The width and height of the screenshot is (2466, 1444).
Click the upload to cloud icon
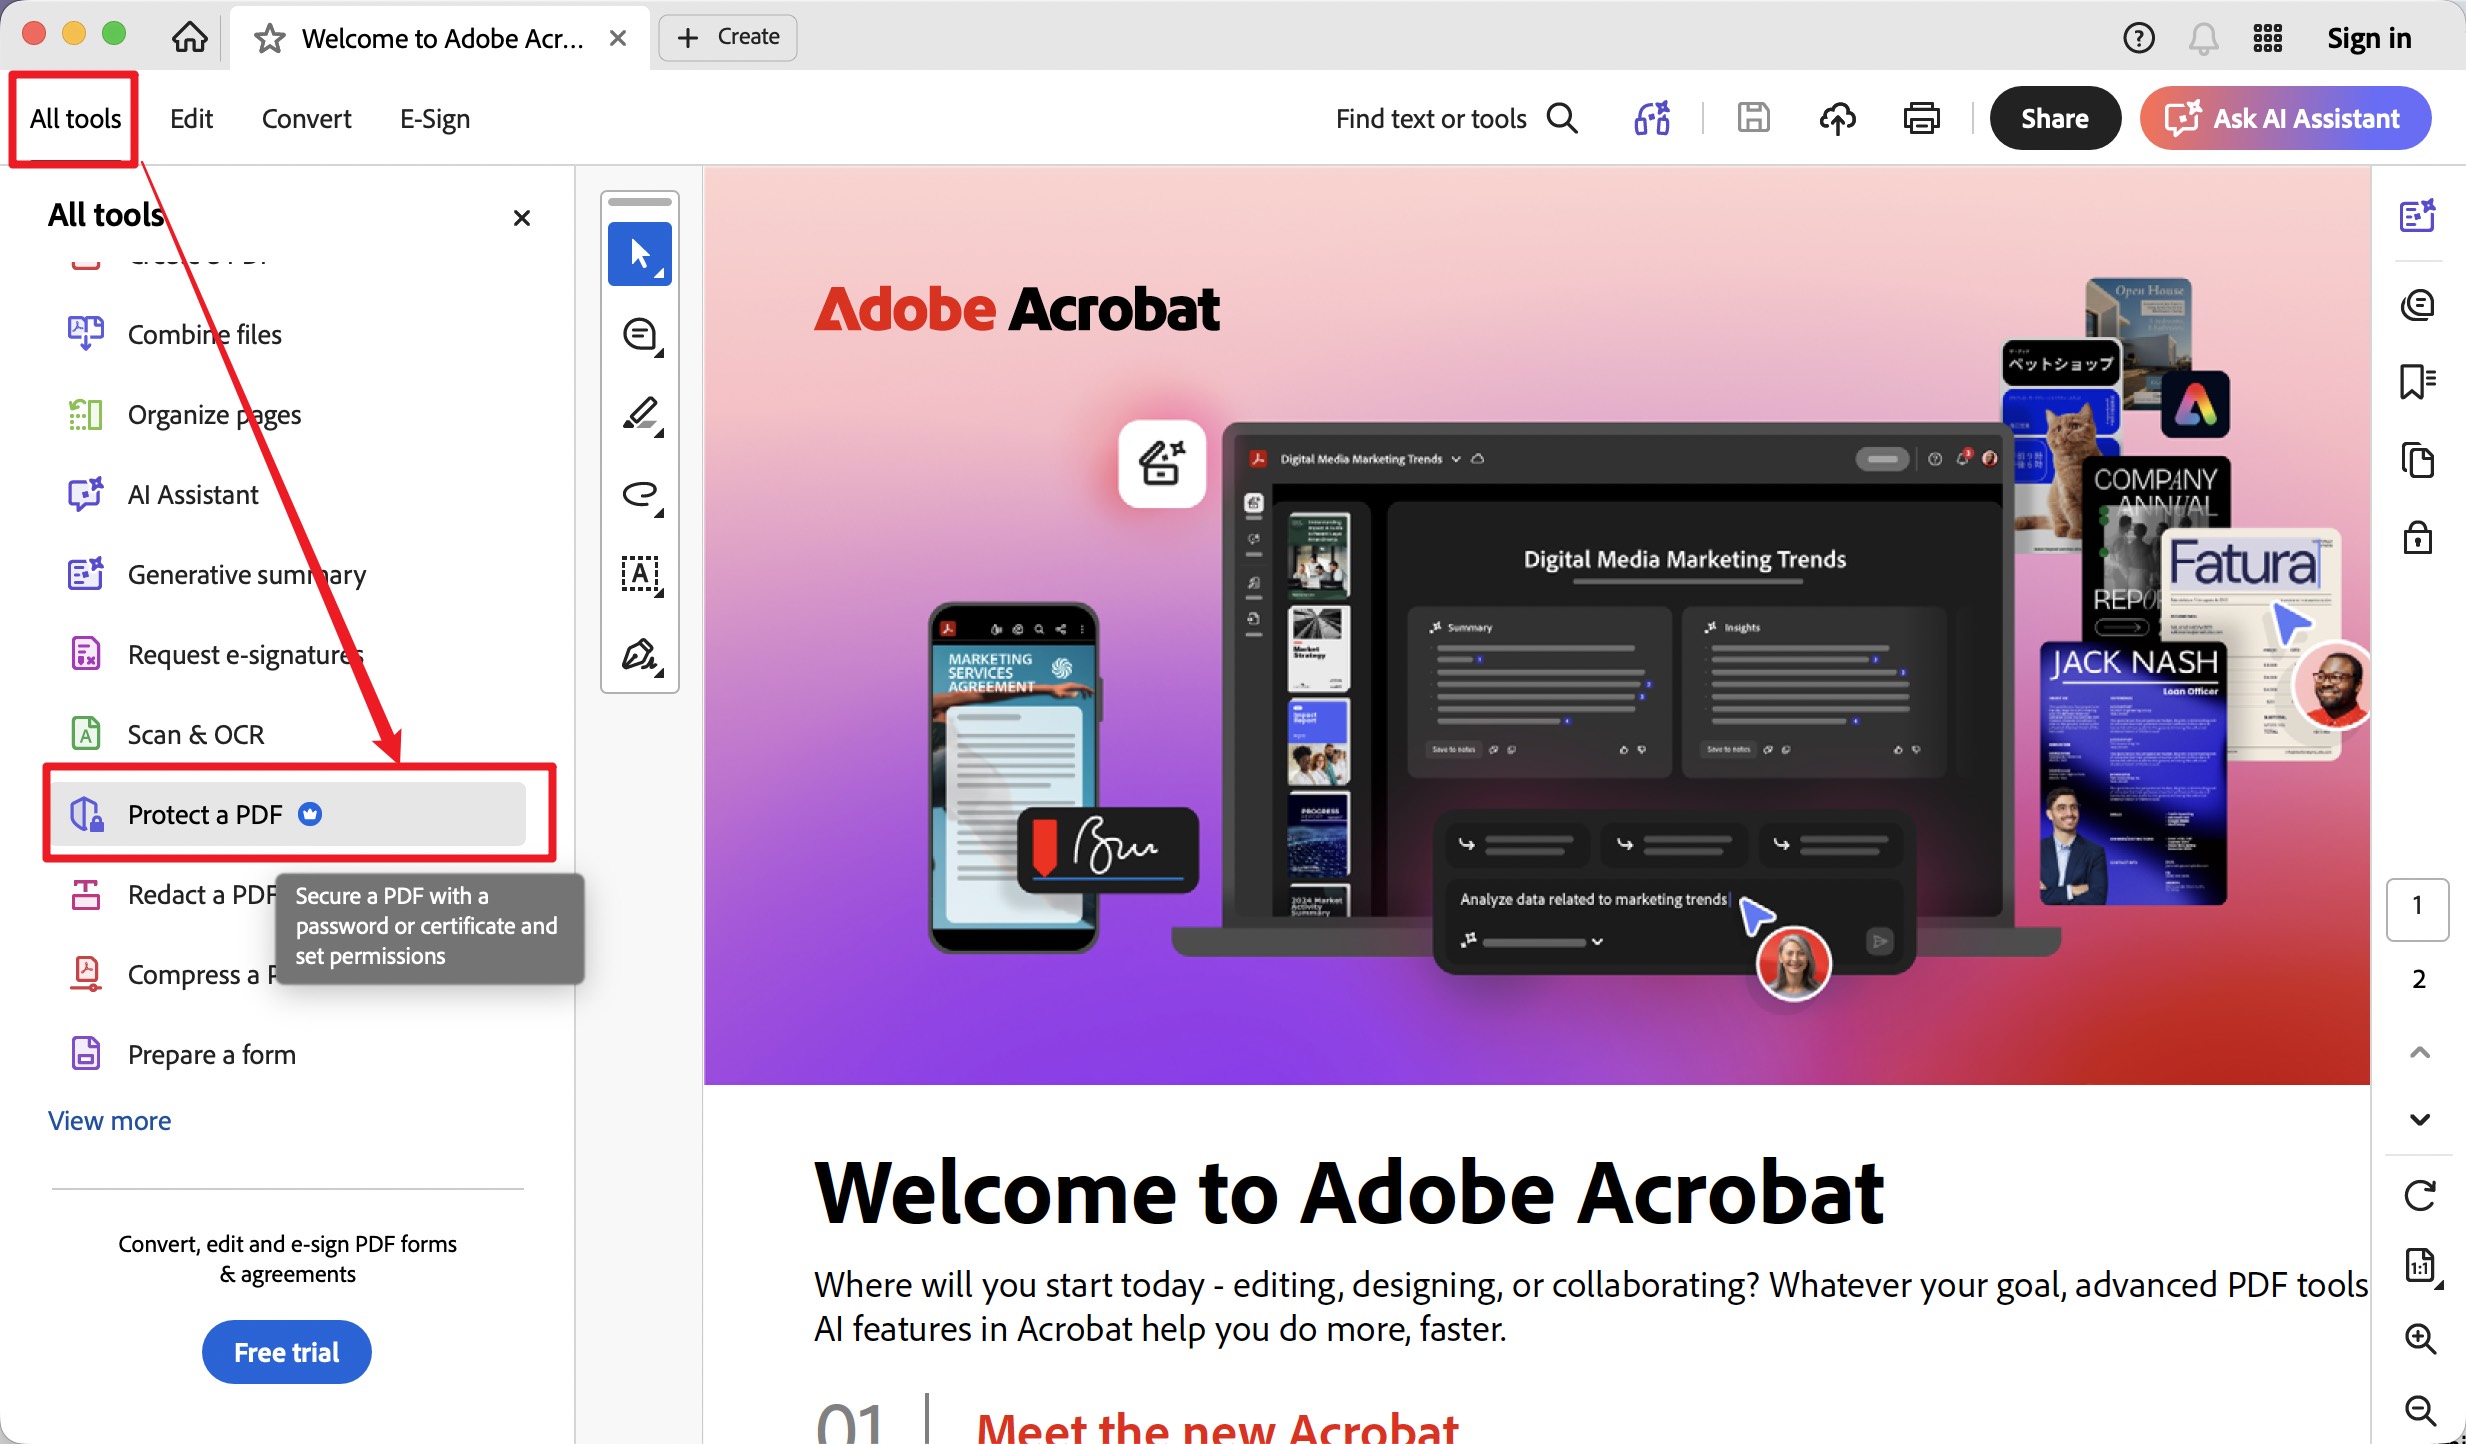click(1837, 118)
